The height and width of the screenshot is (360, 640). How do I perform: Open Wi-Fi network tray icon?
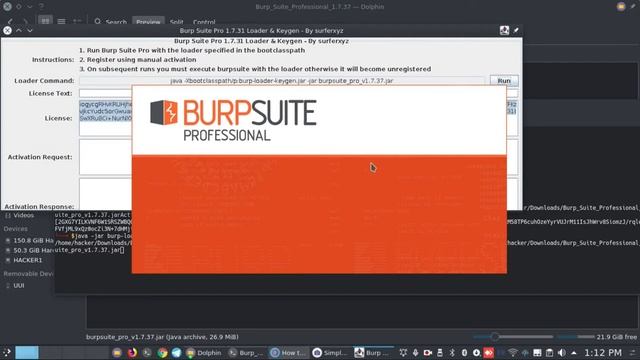(513, 352)
